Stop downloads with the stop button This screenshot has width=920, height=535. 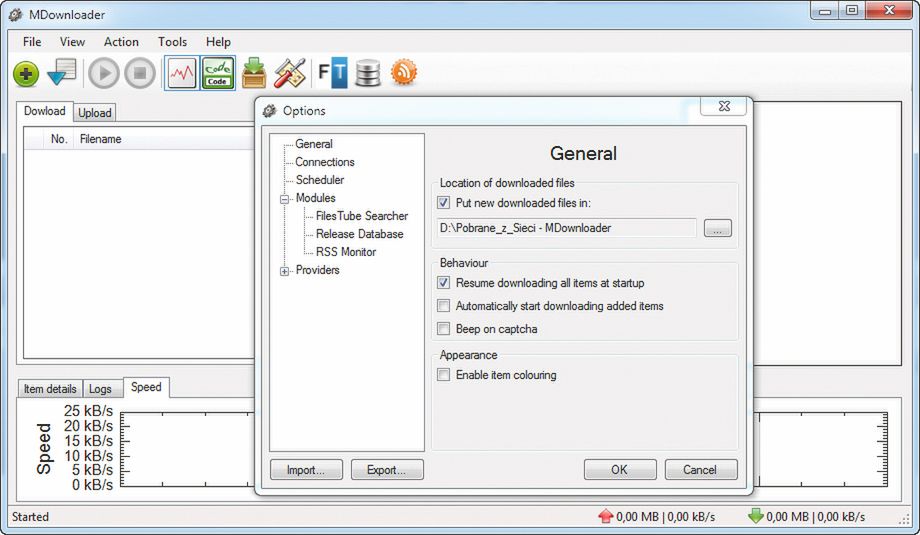(x=140, y=73)
